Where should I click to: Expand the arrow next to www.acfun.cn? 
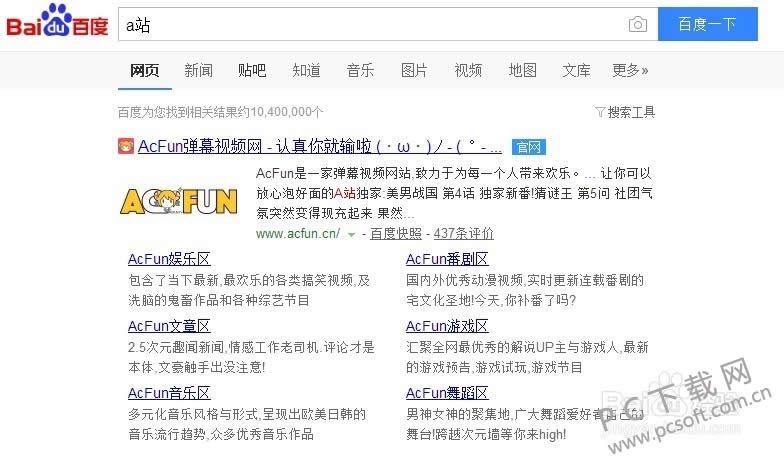click(x=352, y=234)
